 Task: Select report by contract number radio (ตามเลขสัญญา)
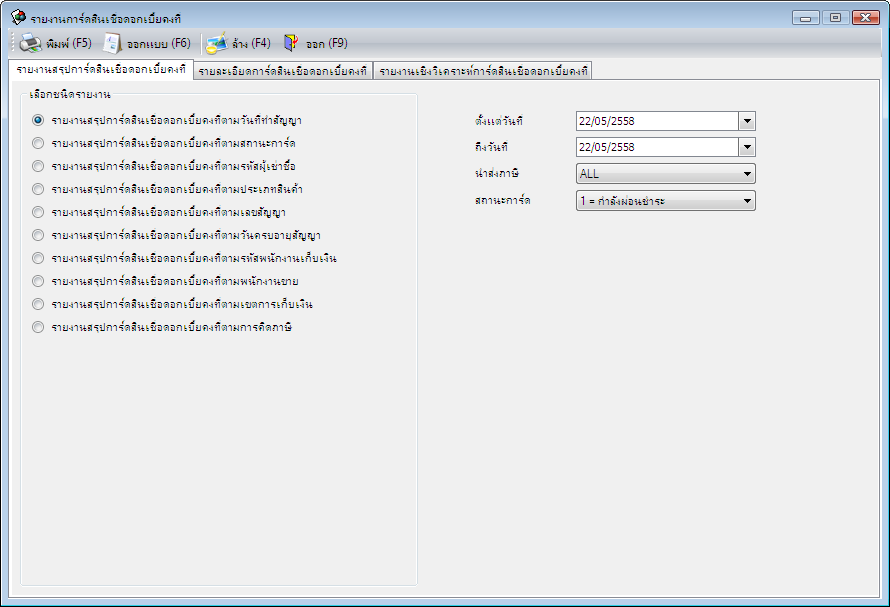(x=37, y=212)
